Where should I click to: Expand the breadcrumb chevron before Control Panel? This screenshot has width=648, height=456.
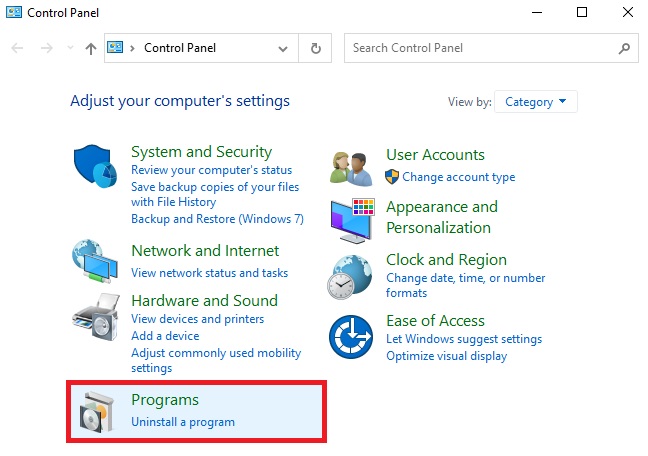[x=133, y=48]
